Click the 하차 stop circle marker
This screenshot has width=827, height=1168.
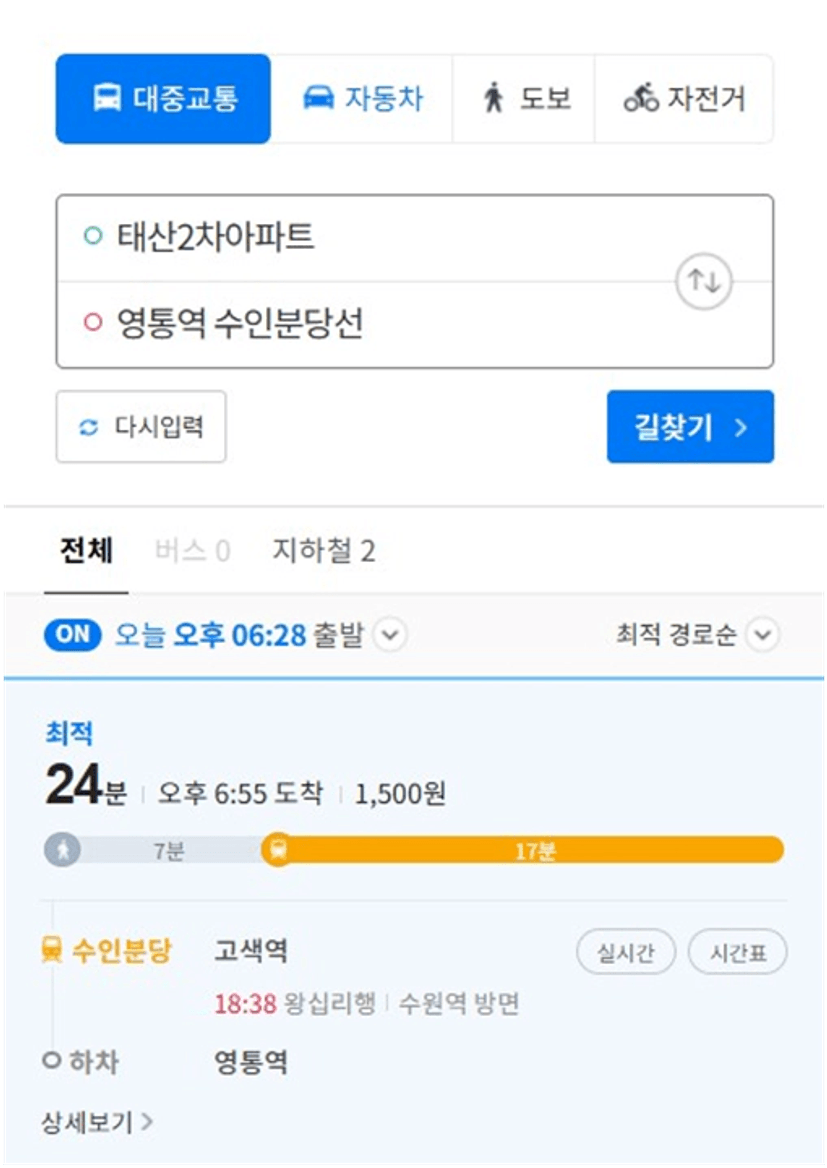pos(51,1059)
